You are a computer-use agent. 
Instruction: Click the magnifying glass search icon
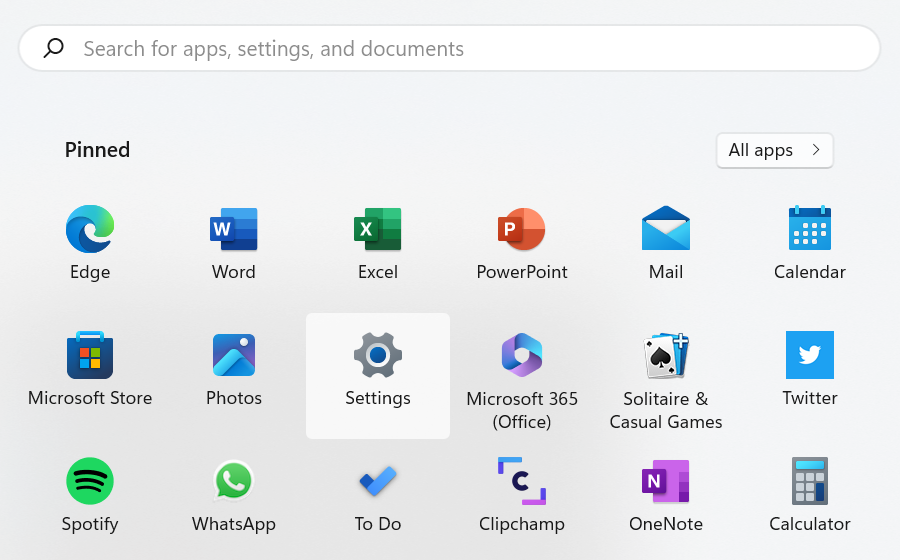(53, 48)
